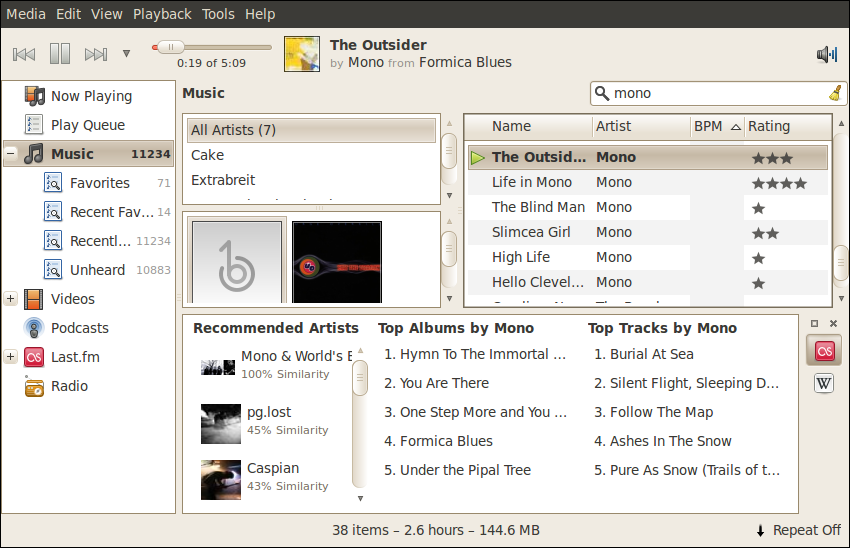Open album Hymn To The Immortal ...
850x548 pixels.
pyautogui.click(x=475, y=354)
